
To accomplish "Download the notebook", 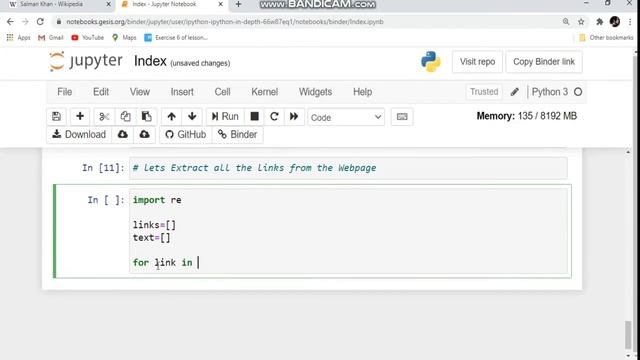I will (x=79, y=135).
